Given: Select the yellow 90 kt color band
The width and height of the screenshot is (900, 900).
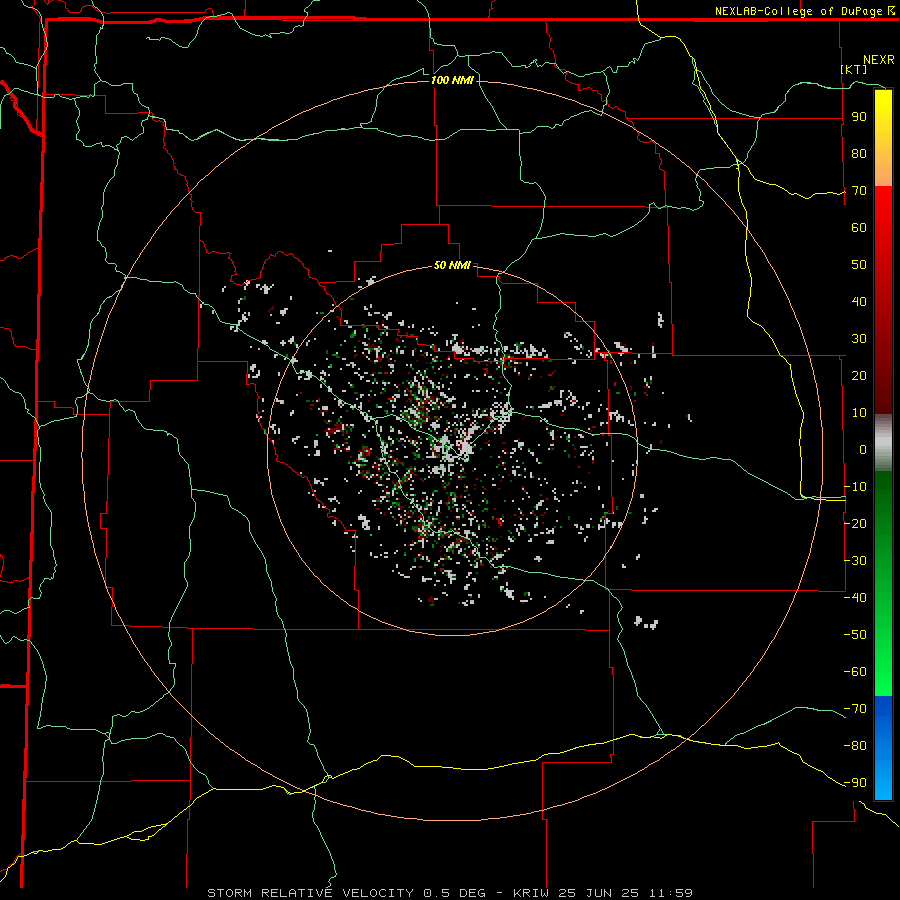Looking at the screenshot, I should click(x=883, y=117).
